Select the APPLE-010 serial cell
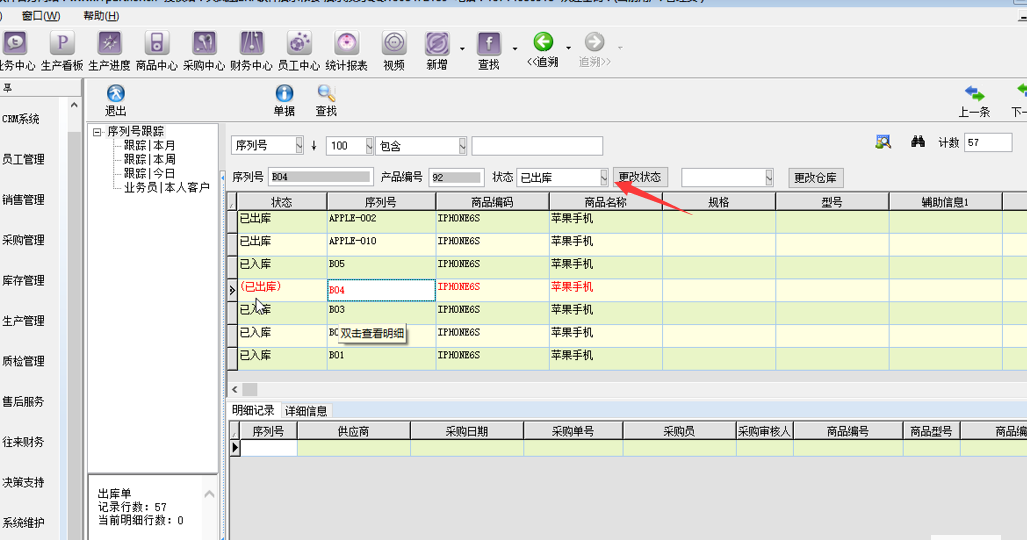This screenshot has width=1027, height=540. [x=381, y=244]
